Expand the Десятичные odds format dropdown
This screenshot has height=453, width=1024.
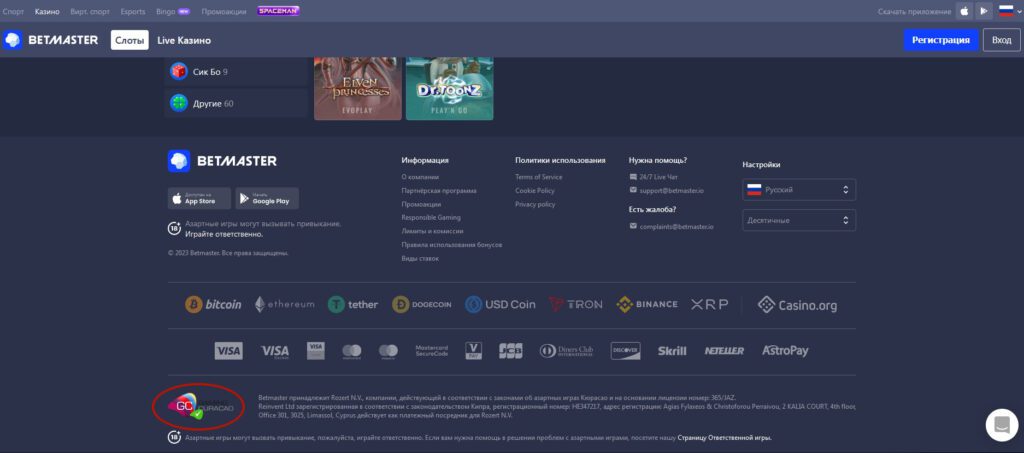(799, 221)
